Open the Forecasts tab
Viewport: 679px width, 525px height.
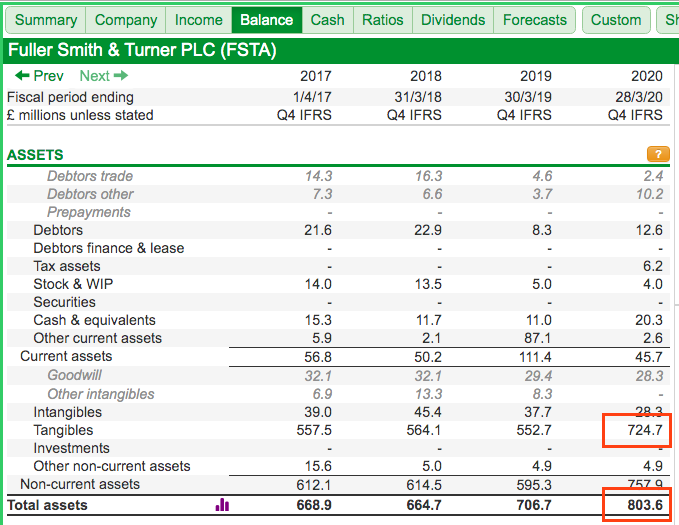[535, 20]
